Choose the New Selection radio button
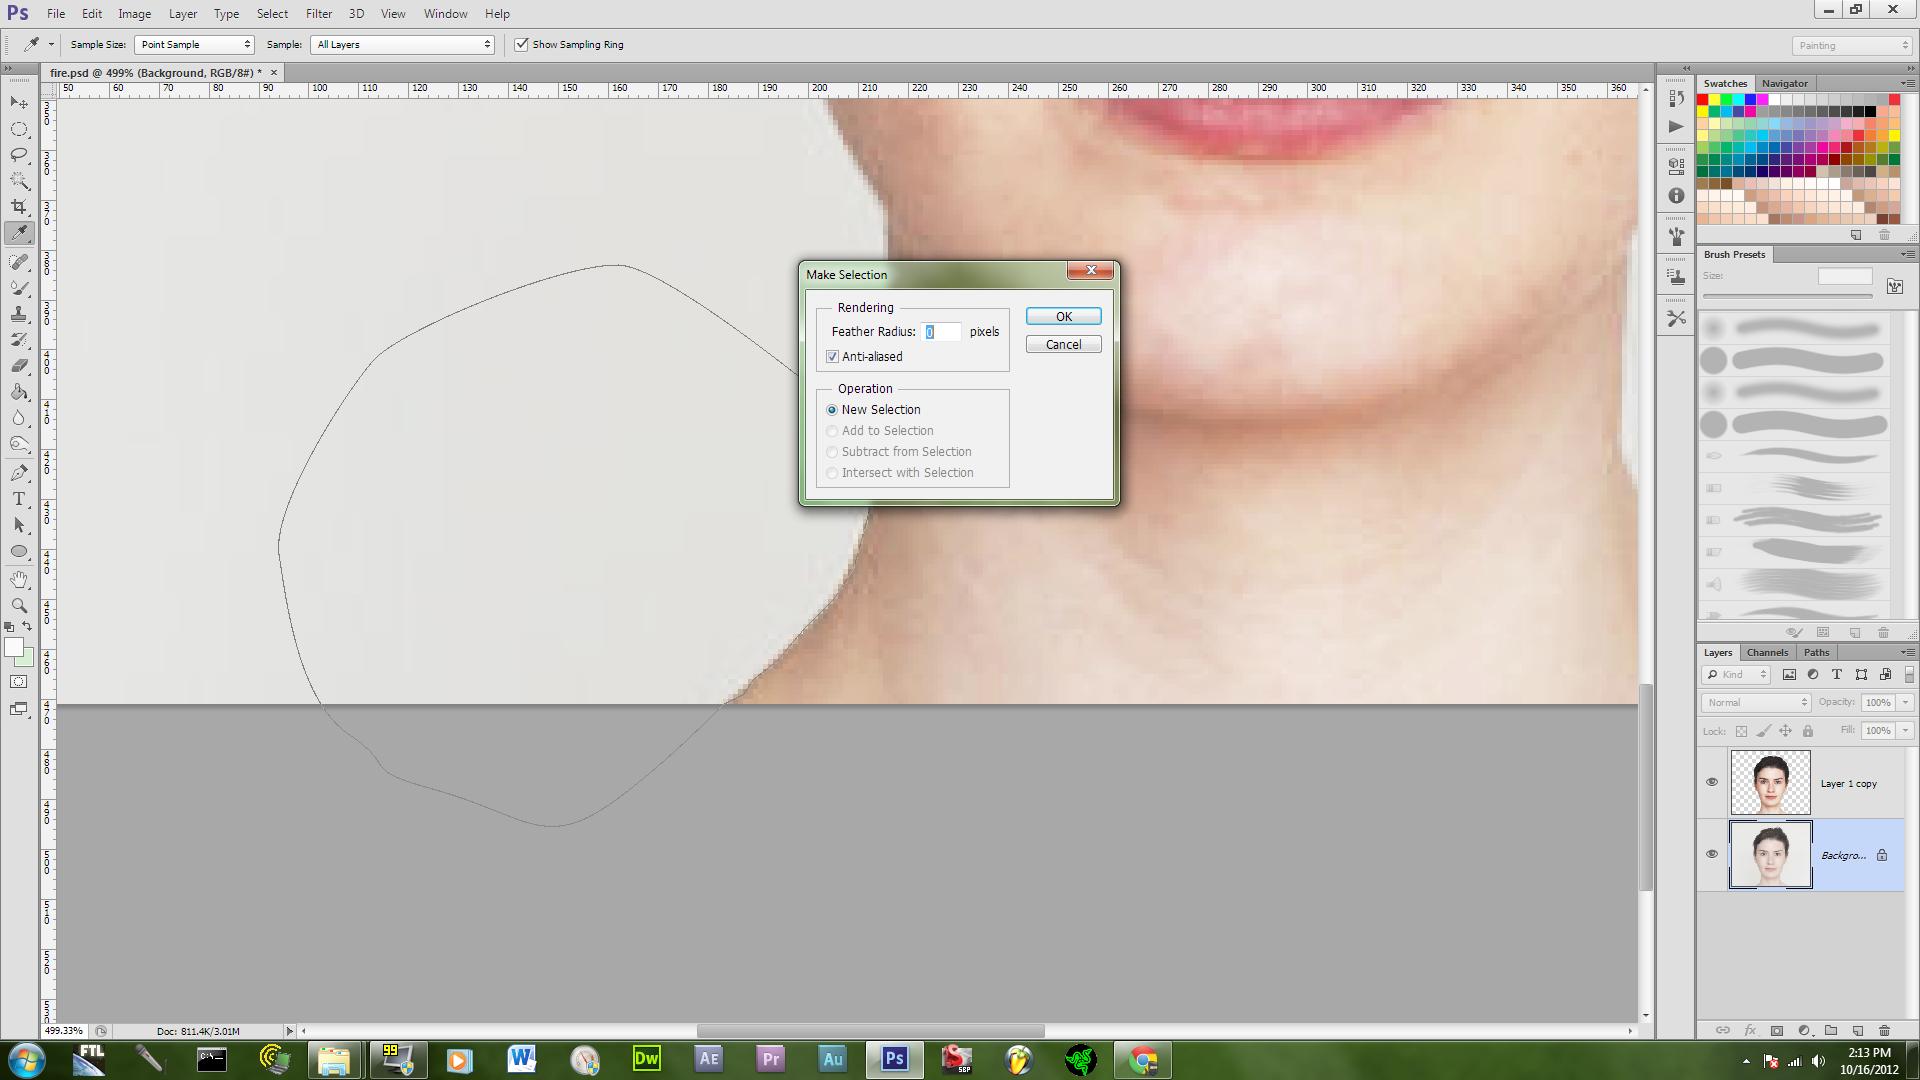The image size is (1920, 1080). pyautogui.click(x=832, y=410)
